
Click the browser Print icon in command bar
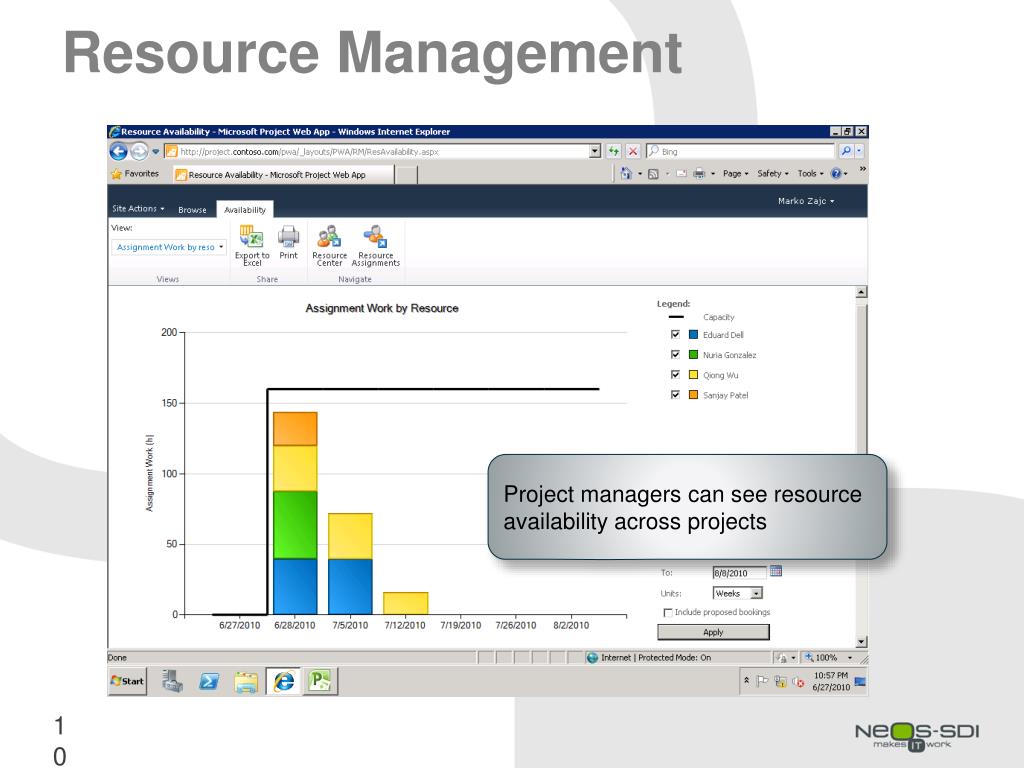pyautogui.click(x=699, y=174)
